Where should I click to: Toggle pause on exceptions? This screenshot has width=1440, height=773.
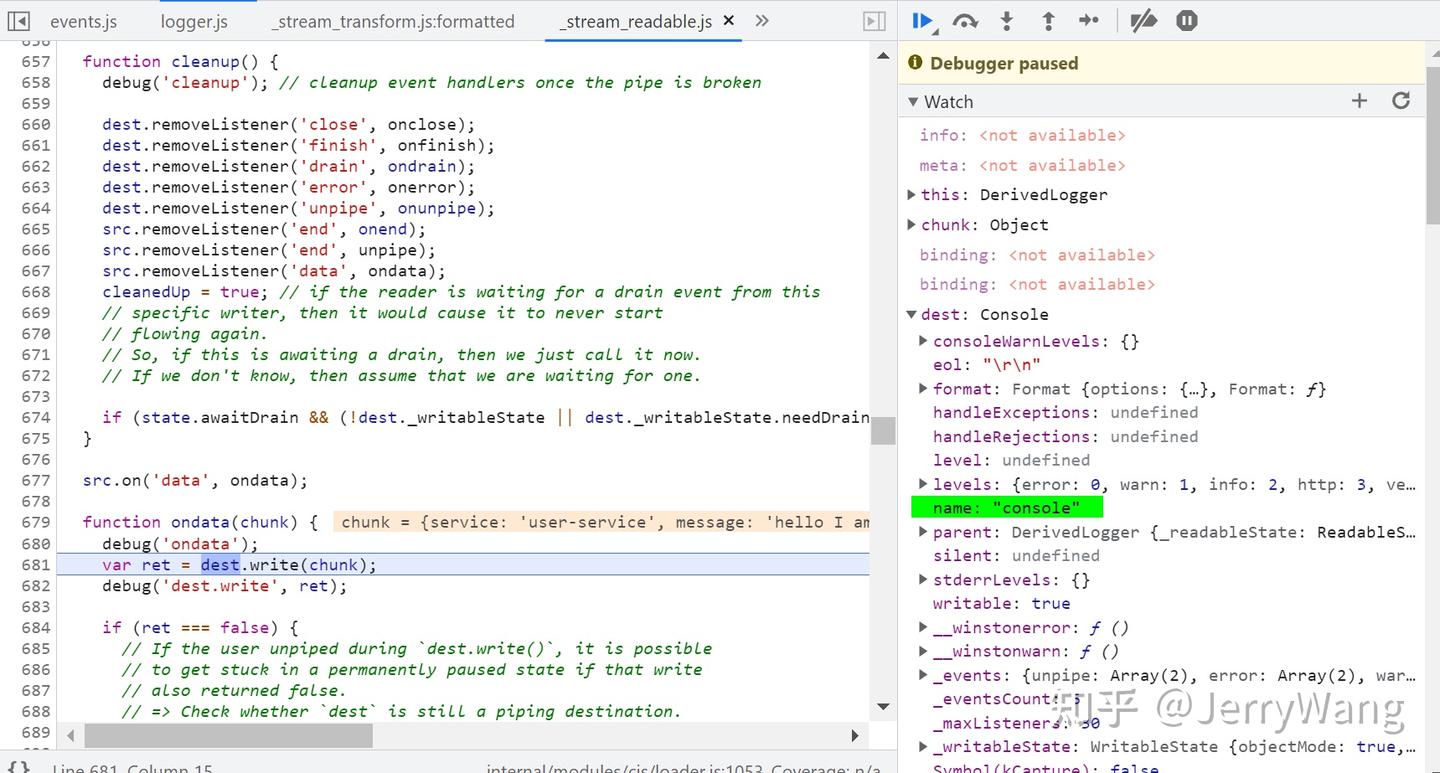[1187, 21]
